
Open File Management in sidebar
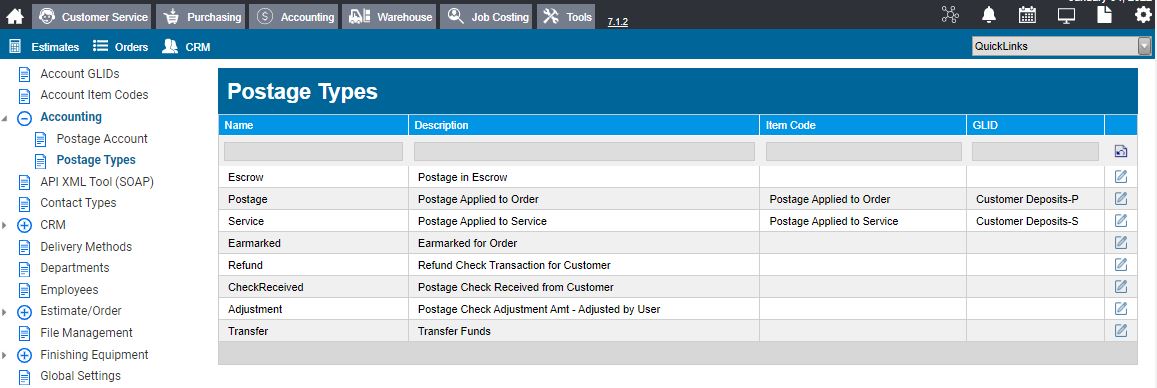(x=86, y=333)
